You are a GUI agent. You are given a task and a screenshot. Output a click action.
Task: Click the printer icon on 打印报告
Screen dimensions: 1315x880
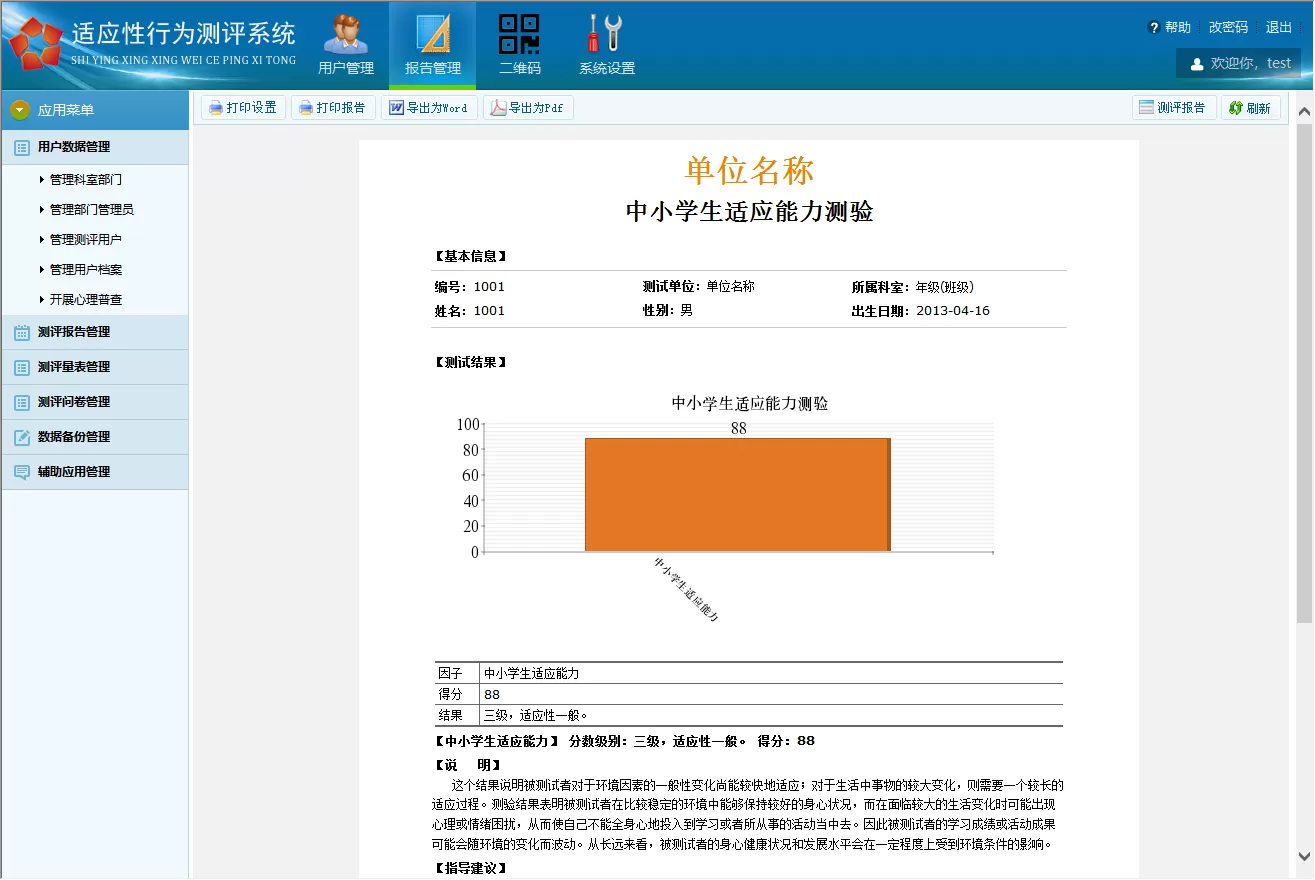point(306,108)
